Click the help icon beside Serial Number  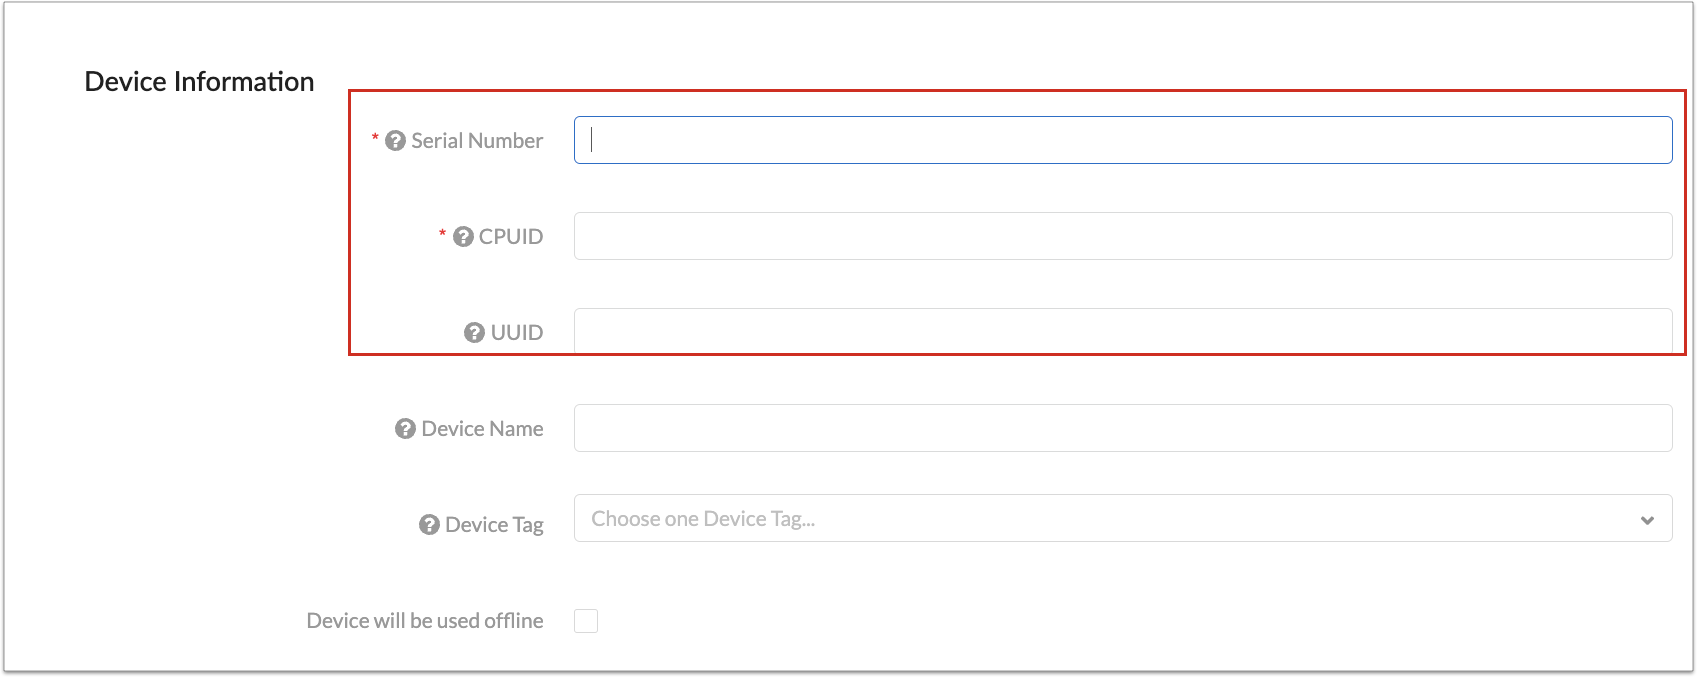pyautogui.click(x=395, y=141)
